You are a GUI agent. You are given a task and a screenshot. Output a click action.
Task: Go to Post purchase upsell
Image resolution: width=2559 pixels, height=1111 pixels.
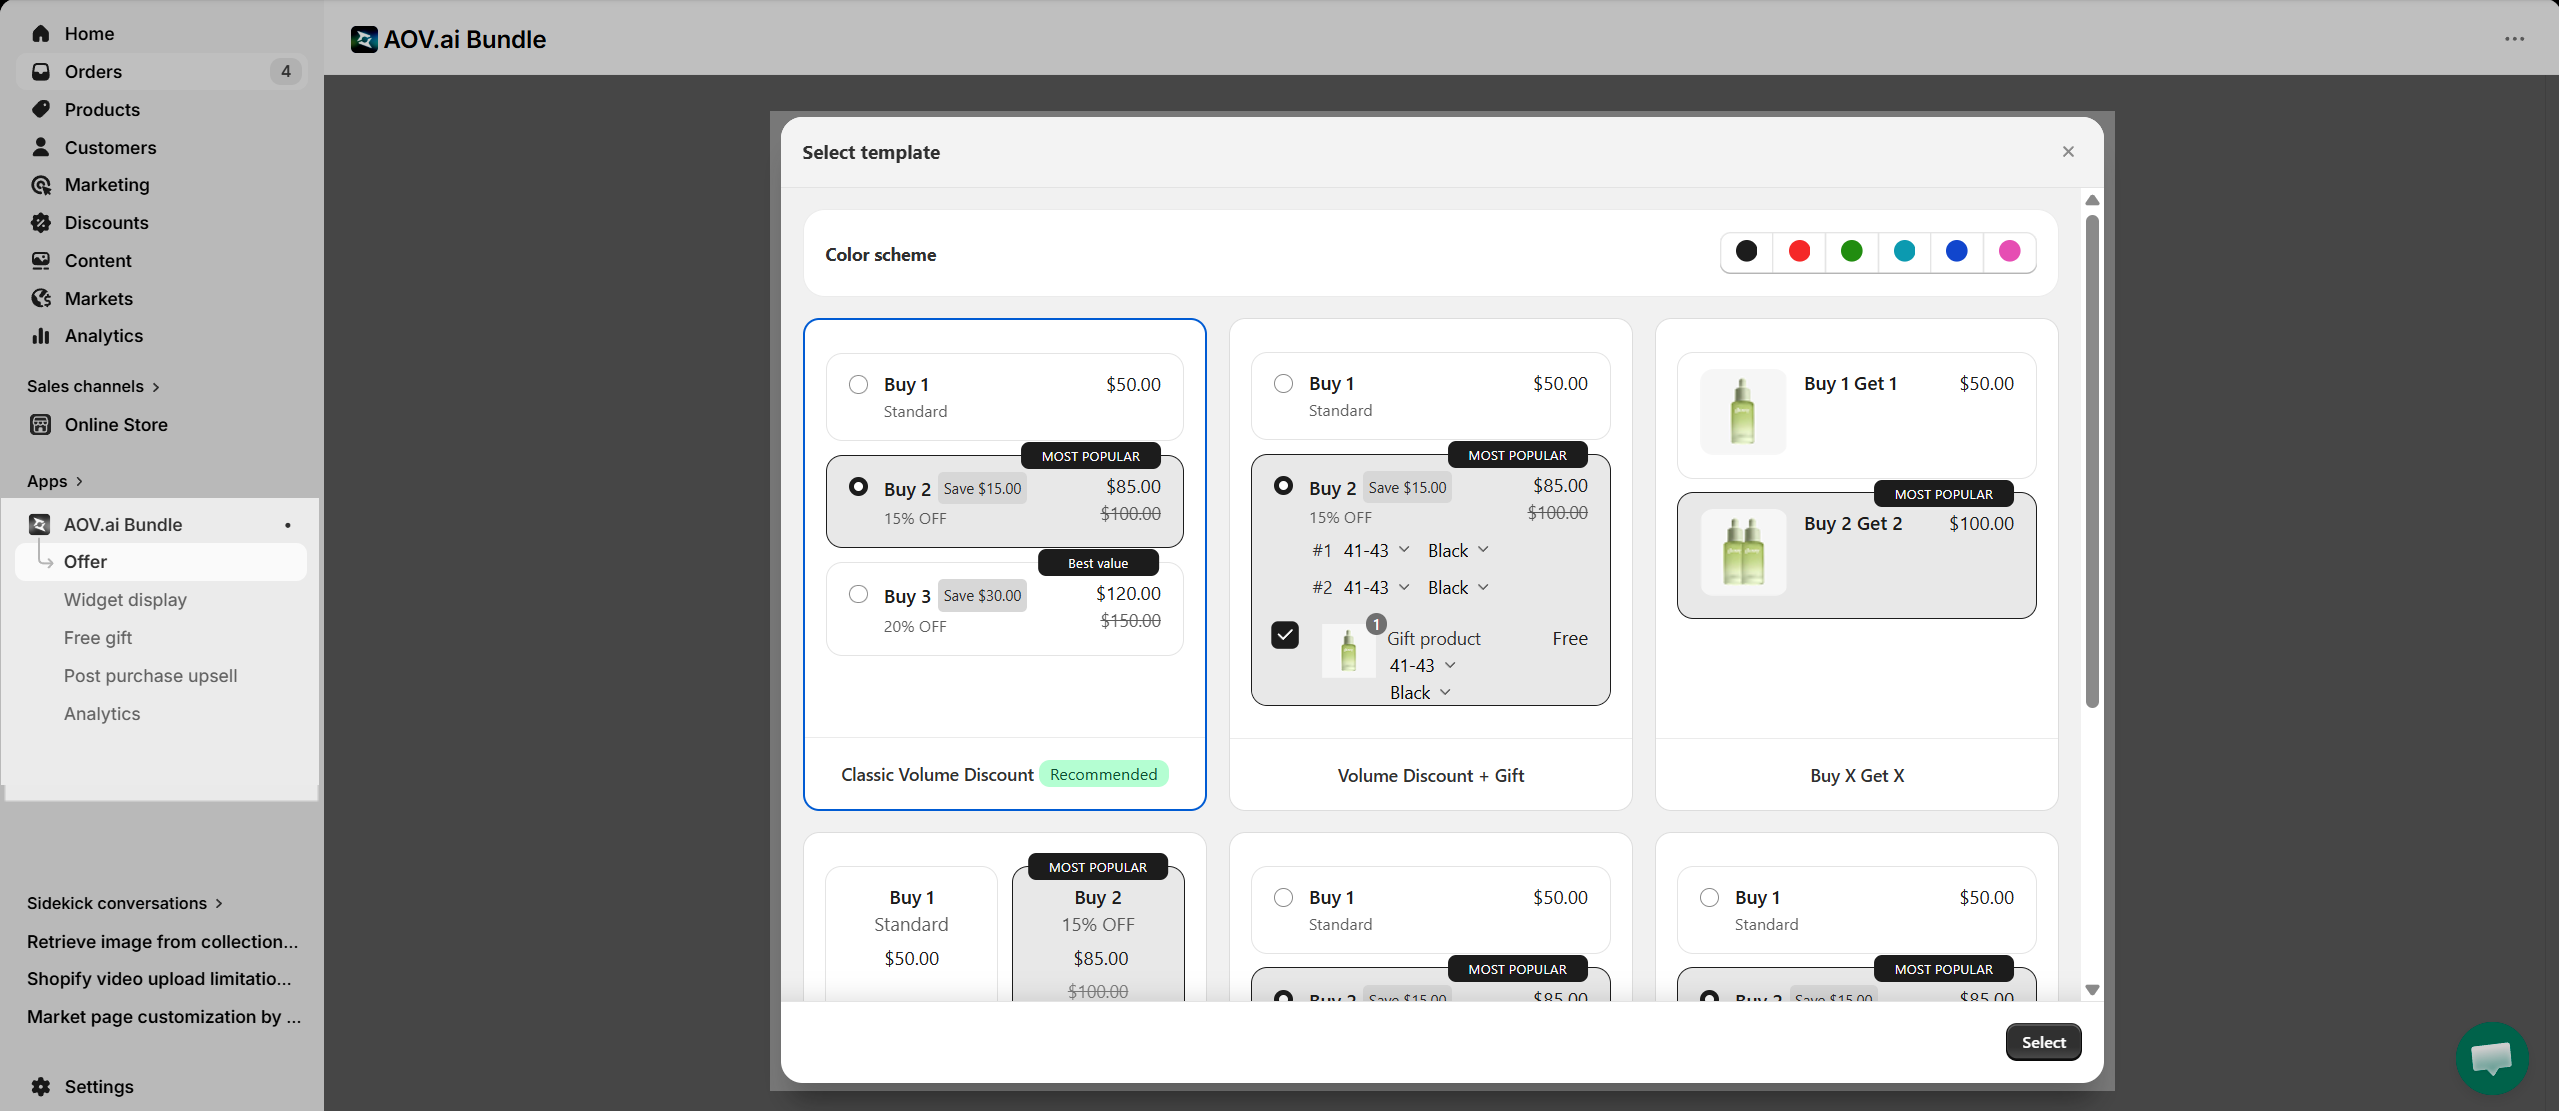coord(150,676)
